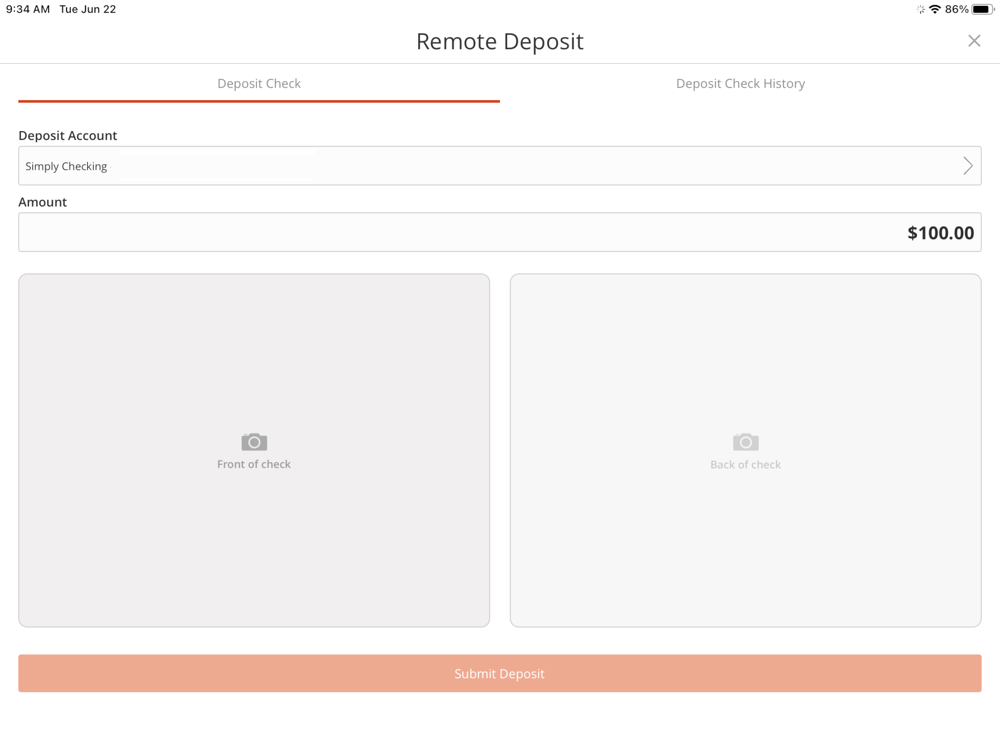The height and width of the screenshot is (750, 1000).
Task: Tap the Tue Jun 22 date
Action: tap(87, 9)
